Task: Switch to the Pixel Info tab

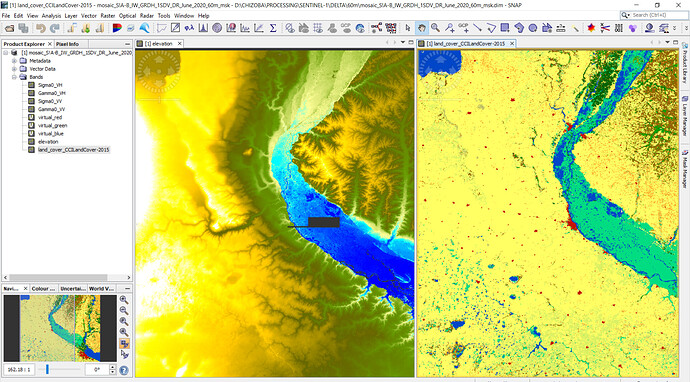Action: [x=67, y=44]
